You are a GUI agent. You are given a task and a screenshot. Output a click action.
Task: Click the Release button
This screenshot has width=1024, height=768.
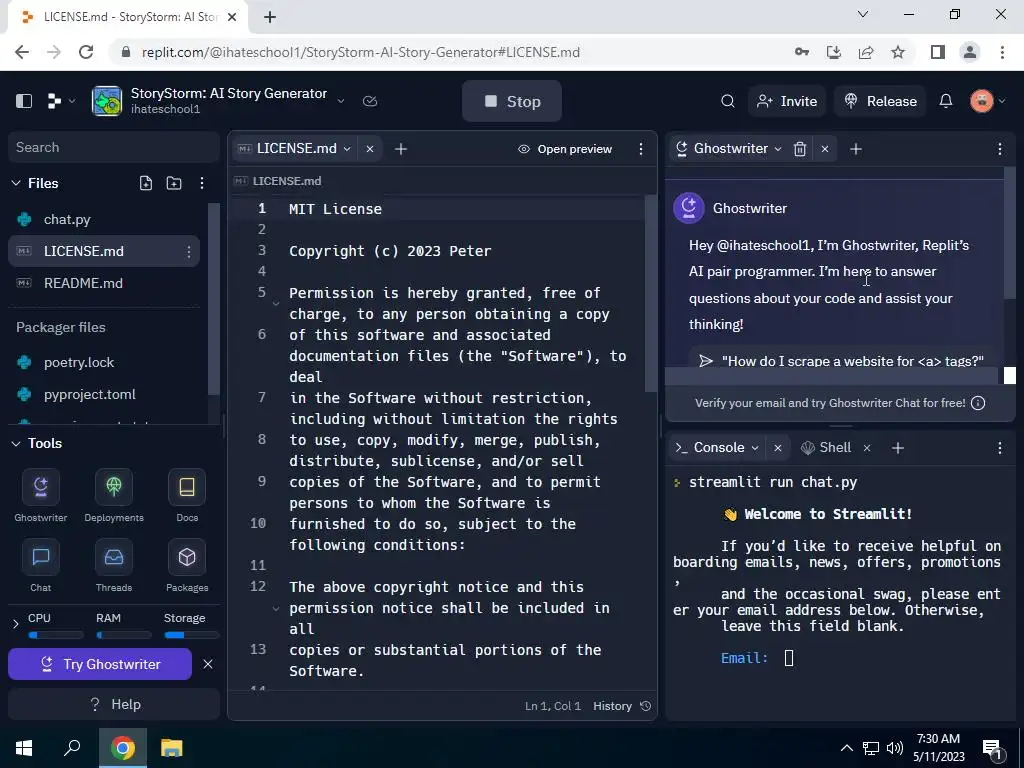(x=880, y=101)
